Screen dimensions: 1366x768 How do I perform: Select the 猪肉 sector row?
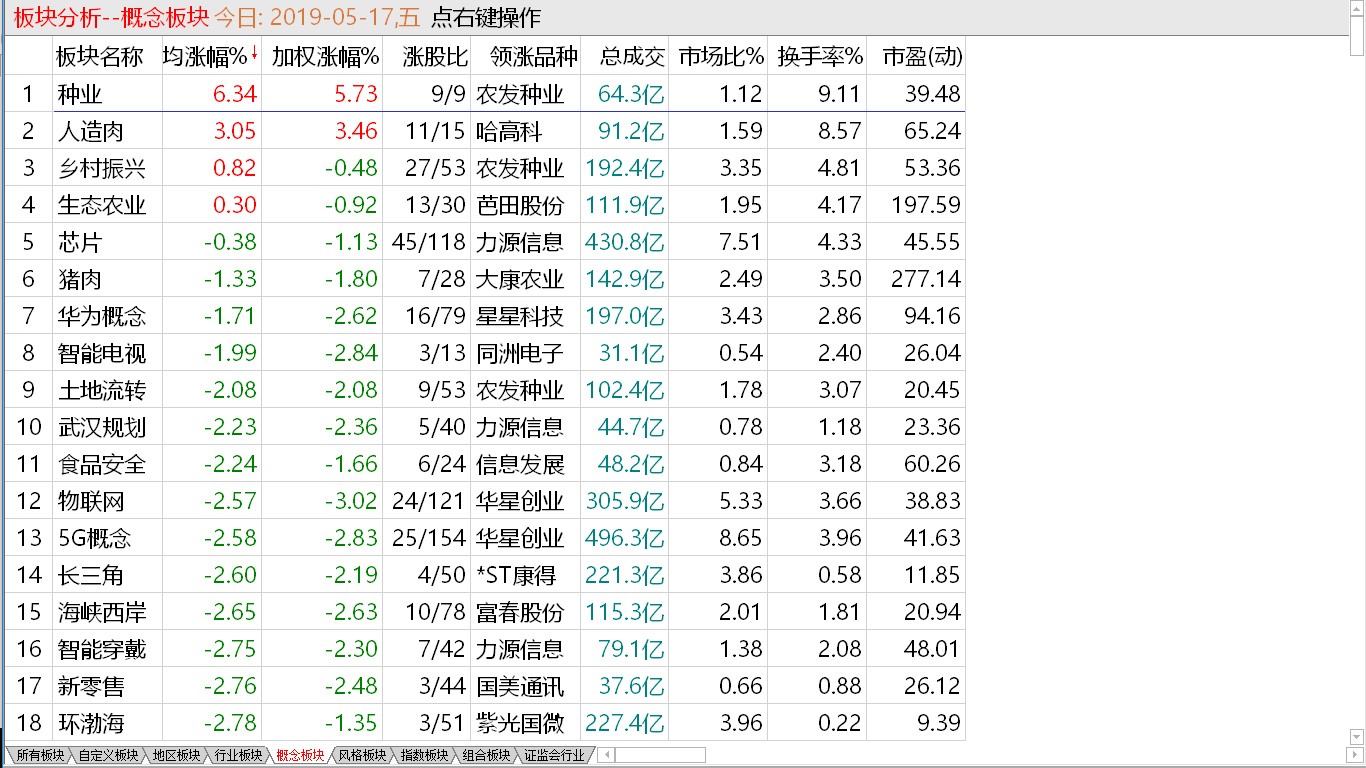pyautogui.click(x=485, y=279)
